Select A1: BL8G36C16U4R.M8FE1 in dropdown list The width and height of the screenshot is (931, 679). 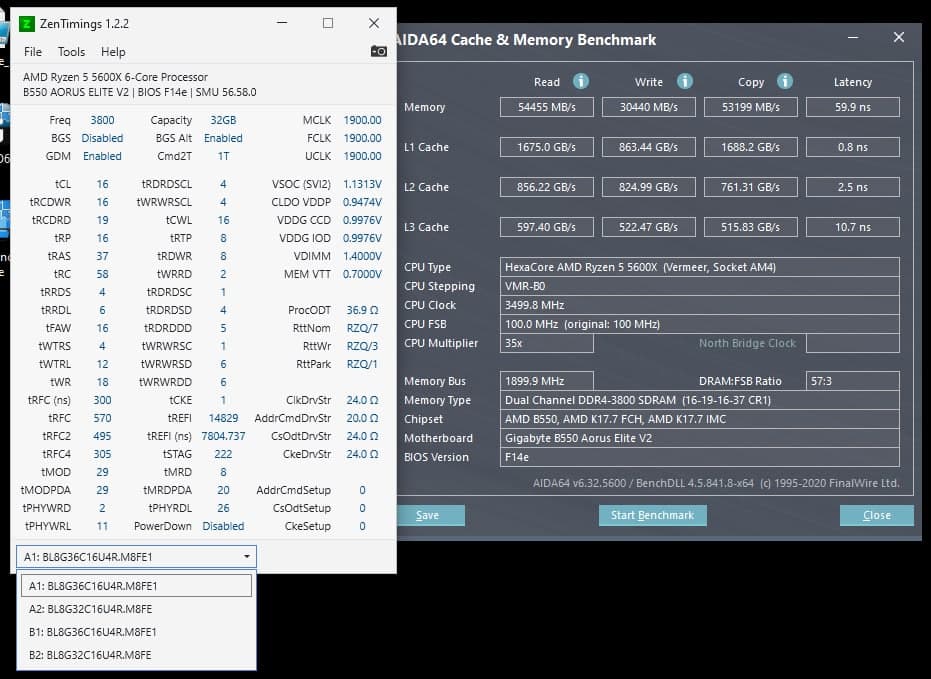[137, 586]
